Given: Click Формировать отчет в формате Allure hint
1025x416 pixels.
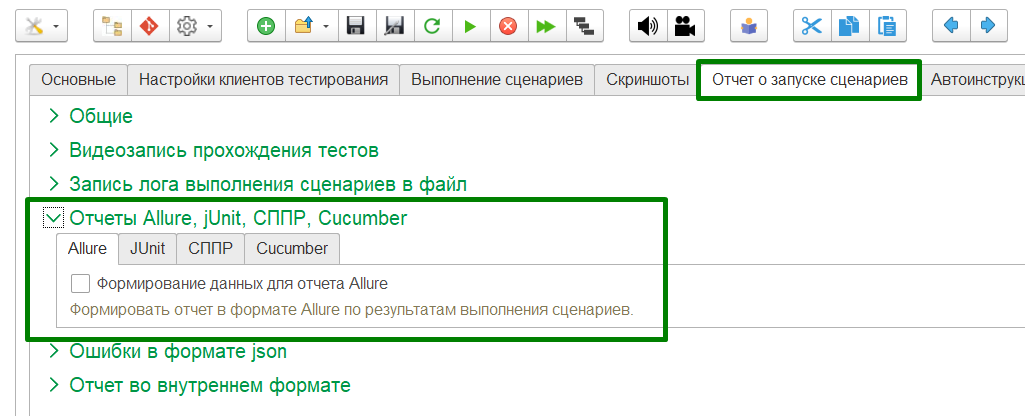Looking at the screenshot, I should (x=352, y=309).
